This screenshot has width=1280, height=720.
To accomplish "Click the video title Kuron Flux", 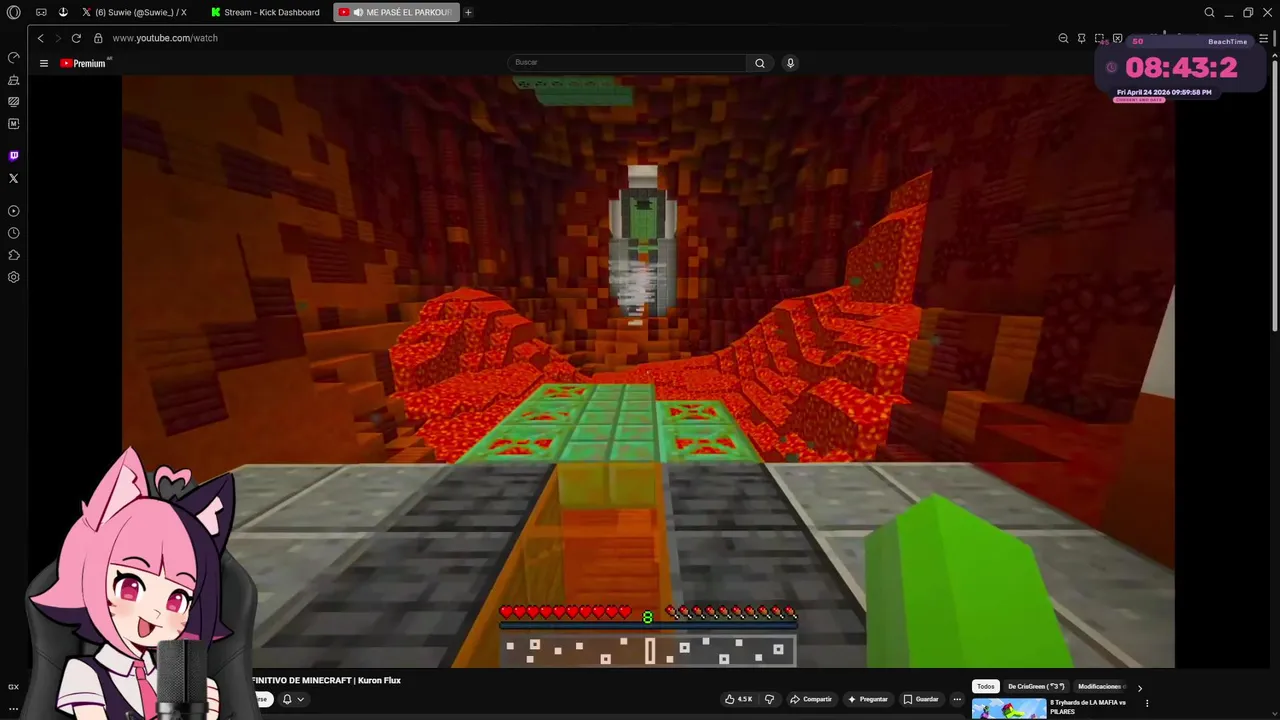I will 326,680.
